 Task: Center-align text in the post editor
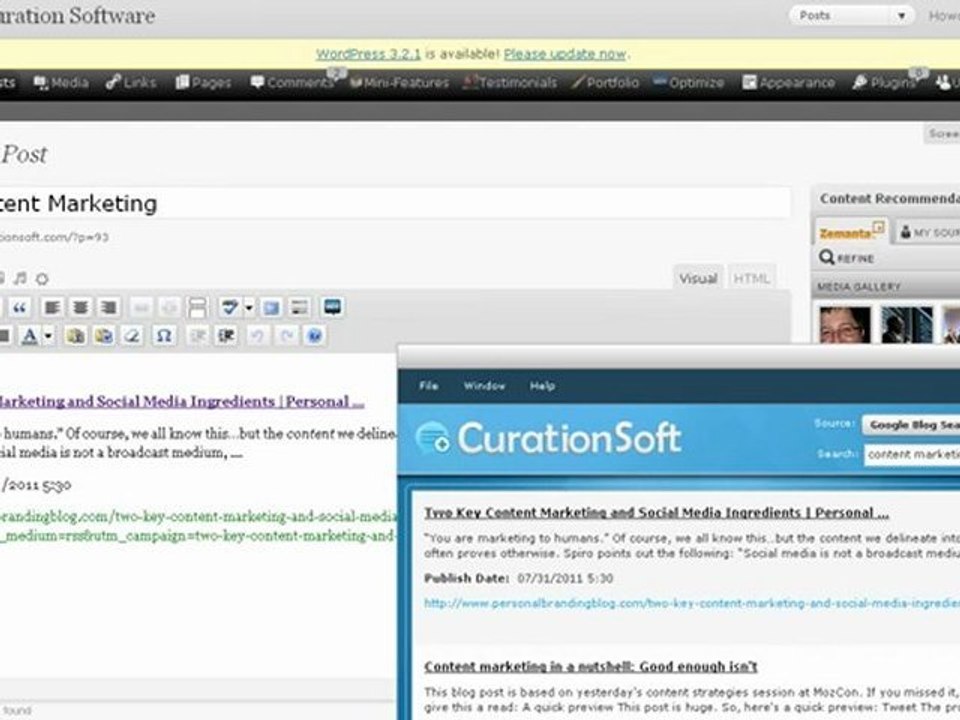[80, 307]
